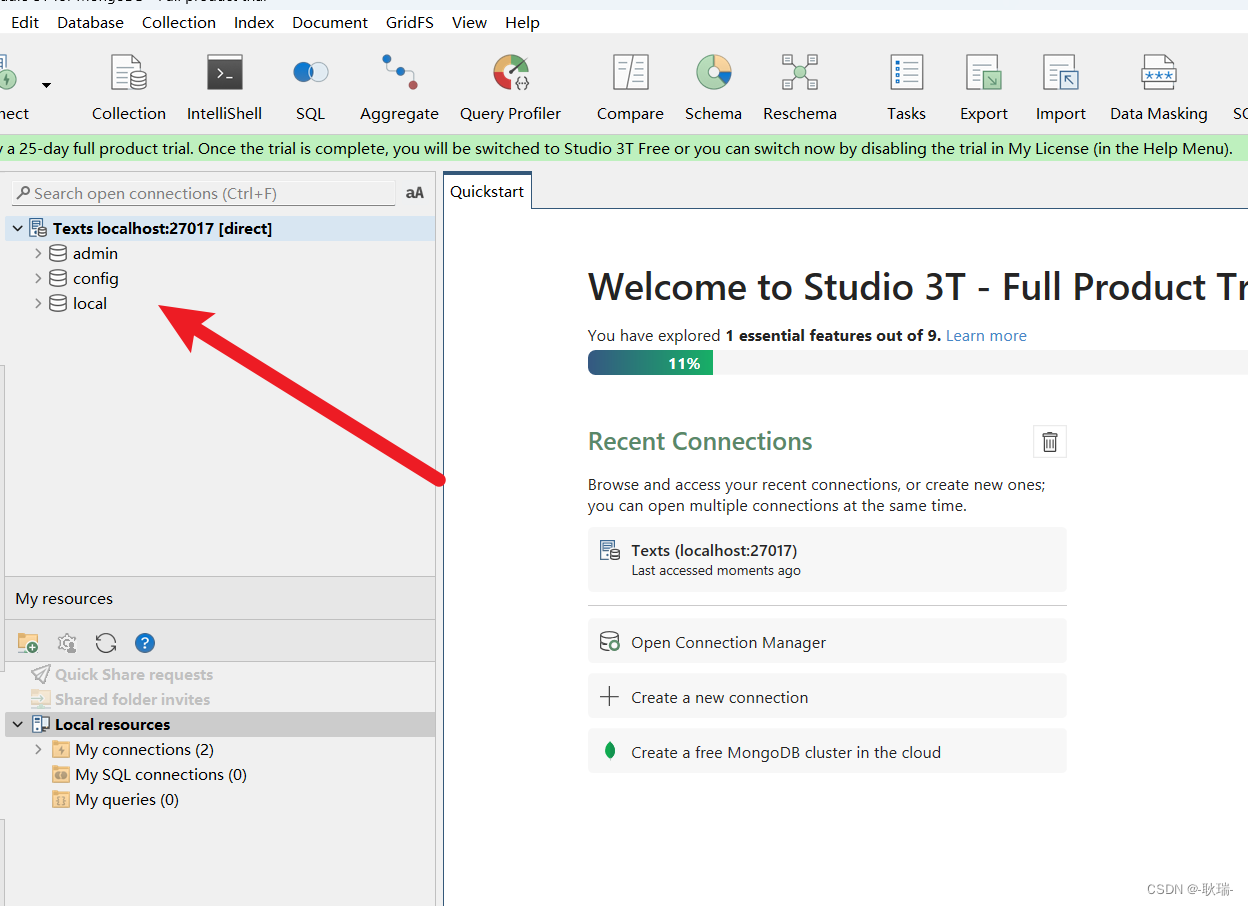Screen dimensions: 1248x906
Task: Select the Quickstart tab
Action: tap(487, 192)
